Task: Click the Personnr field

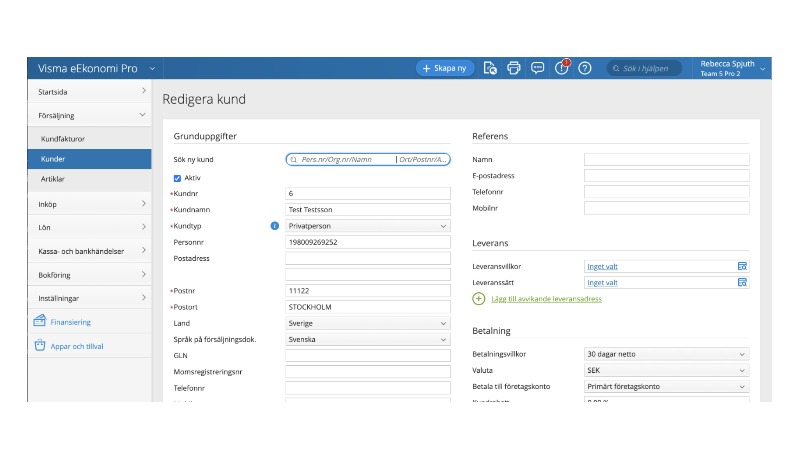Action: click(x=367, y=242)
